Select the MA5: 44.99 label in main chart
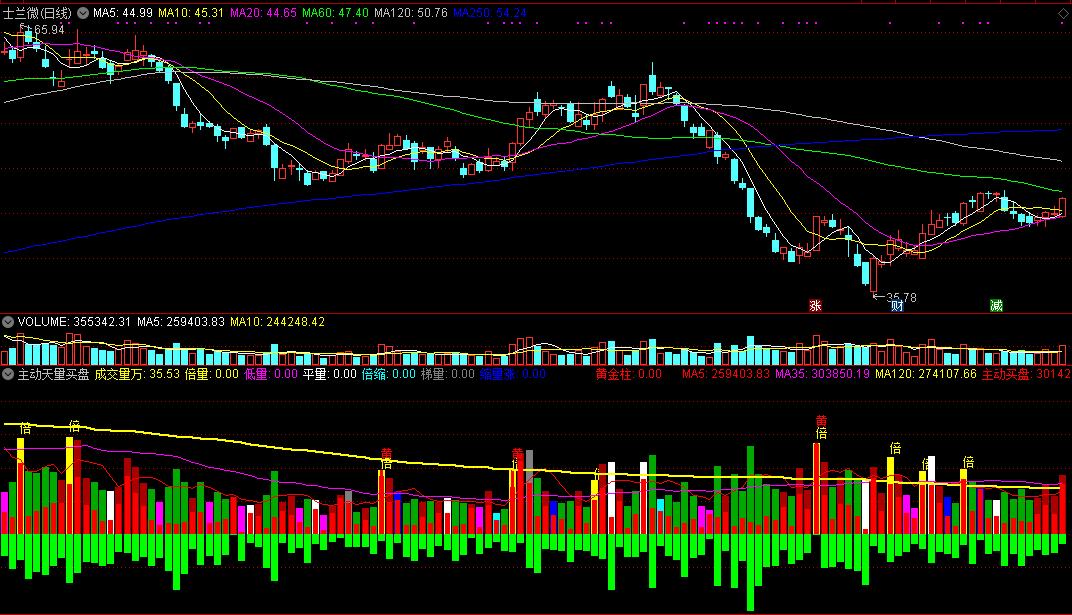Viewport: 1072px width, 615px height. [x=123, y=13]
